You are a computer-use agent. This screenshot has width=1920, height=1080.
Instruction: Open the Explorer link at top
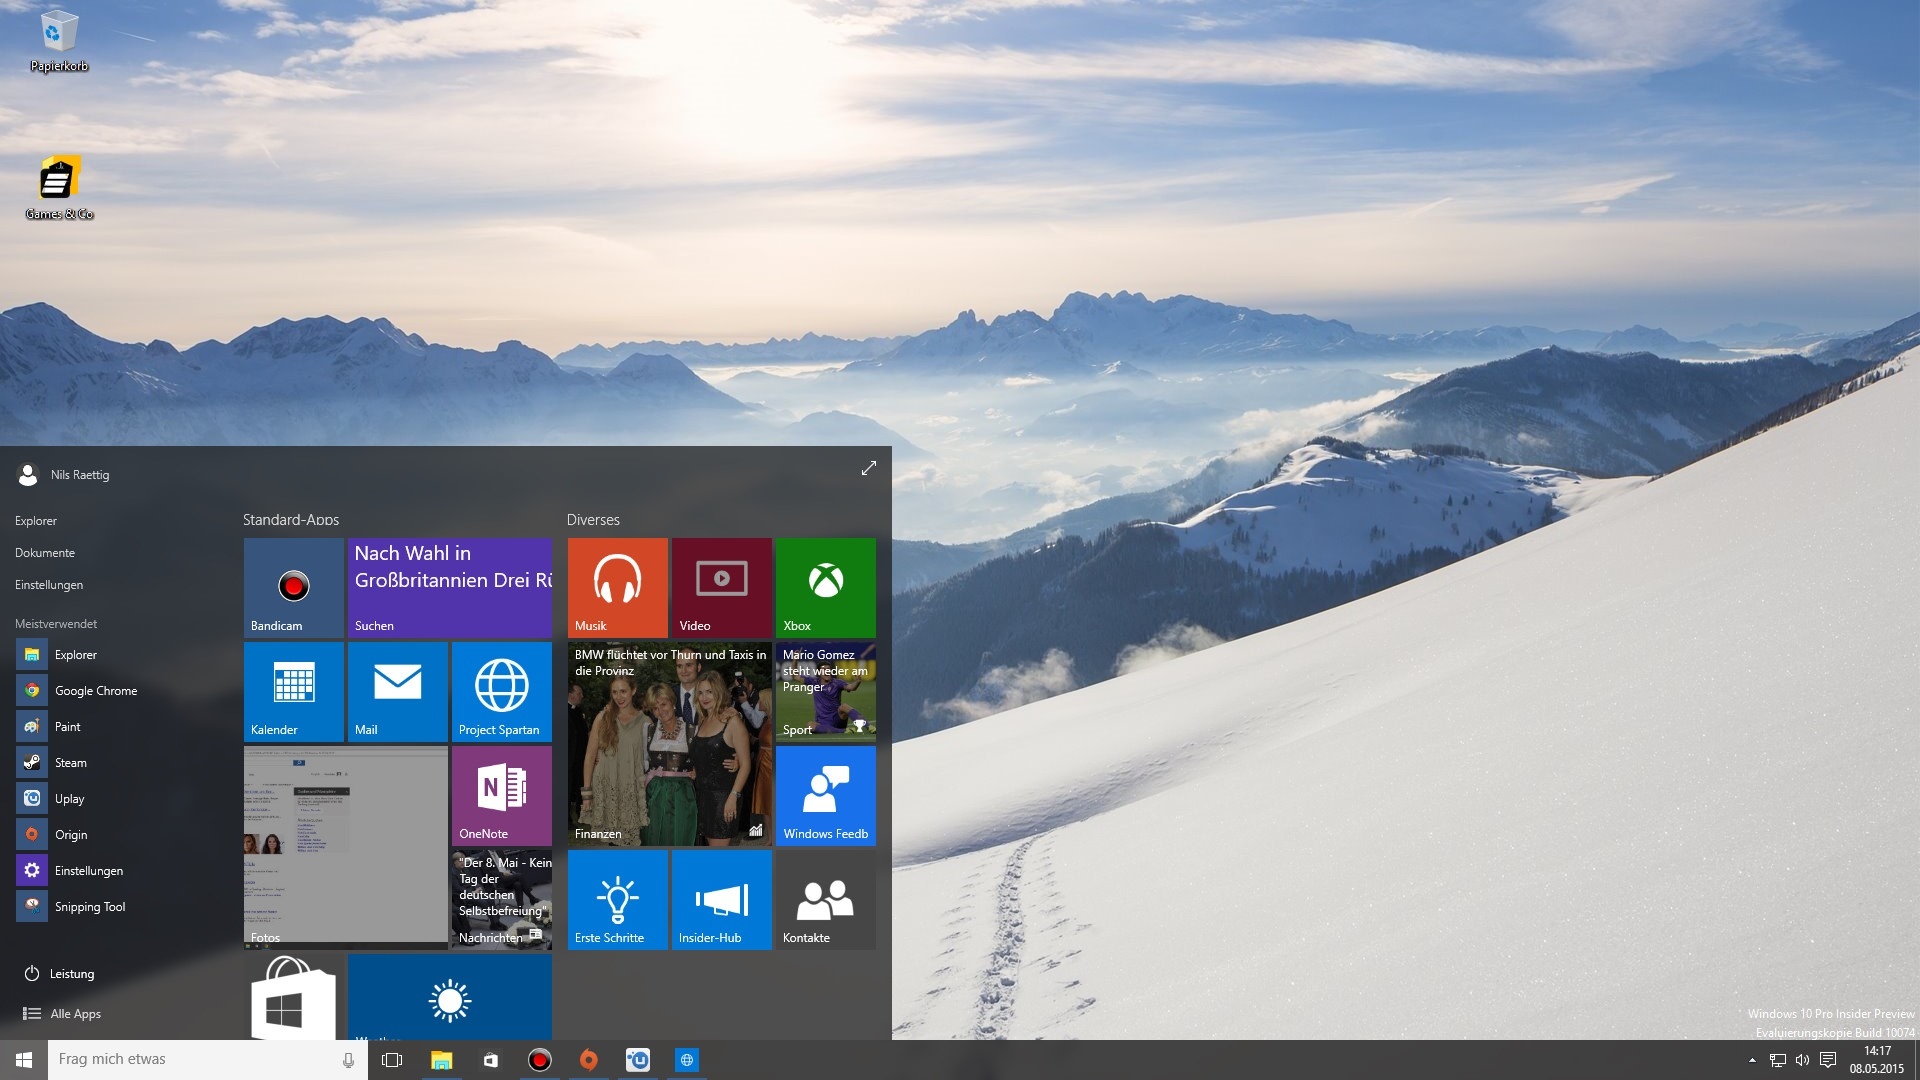[x=36, y=521]
